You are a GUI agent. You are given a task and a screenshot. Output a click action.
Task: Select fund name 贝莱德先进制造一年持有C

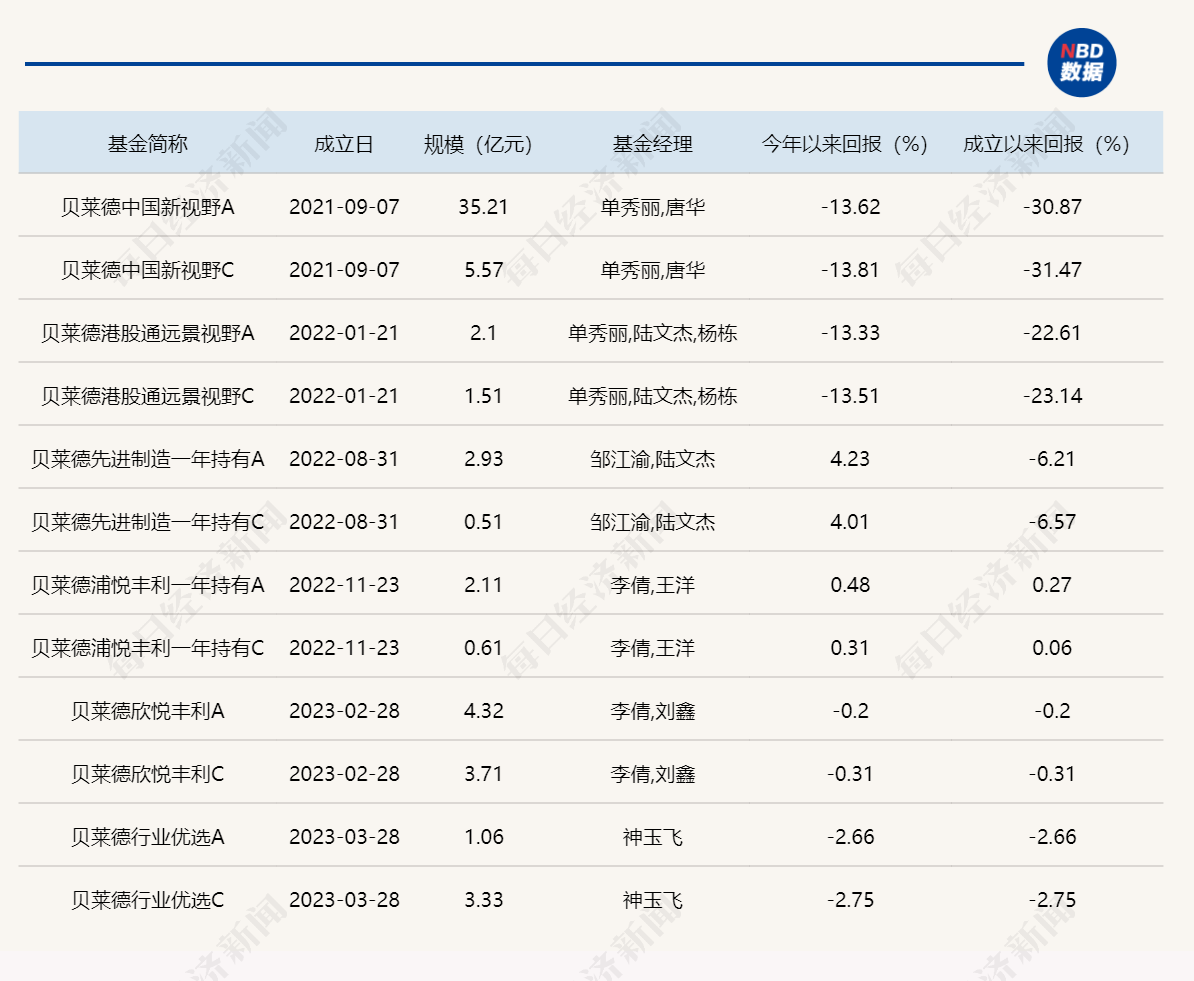point(148,522)
